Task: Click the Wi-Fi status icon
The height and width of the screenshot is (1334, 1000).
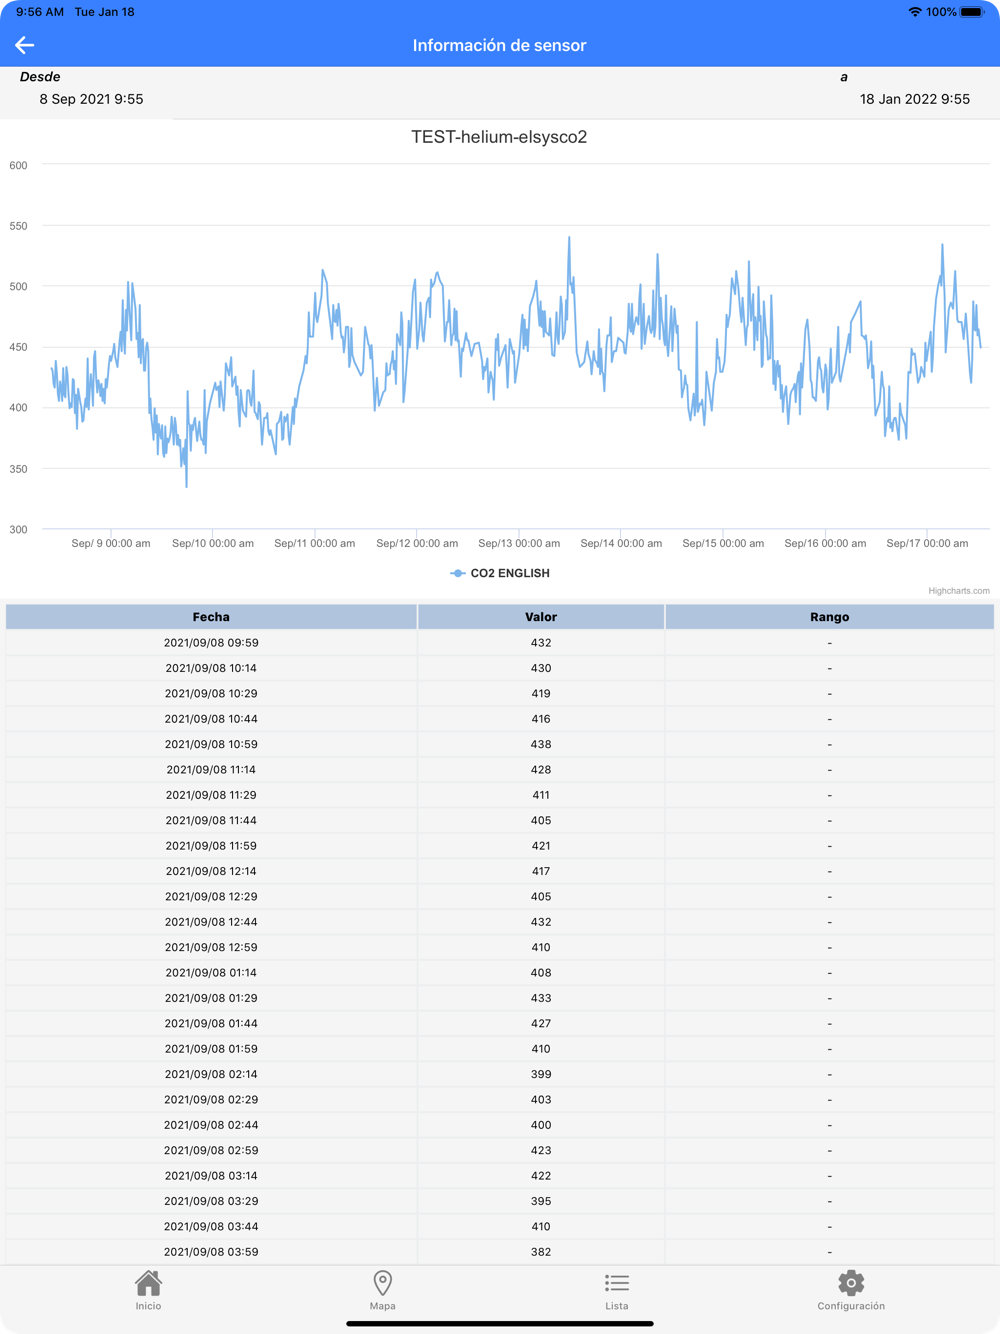Action: coord(915,12)
